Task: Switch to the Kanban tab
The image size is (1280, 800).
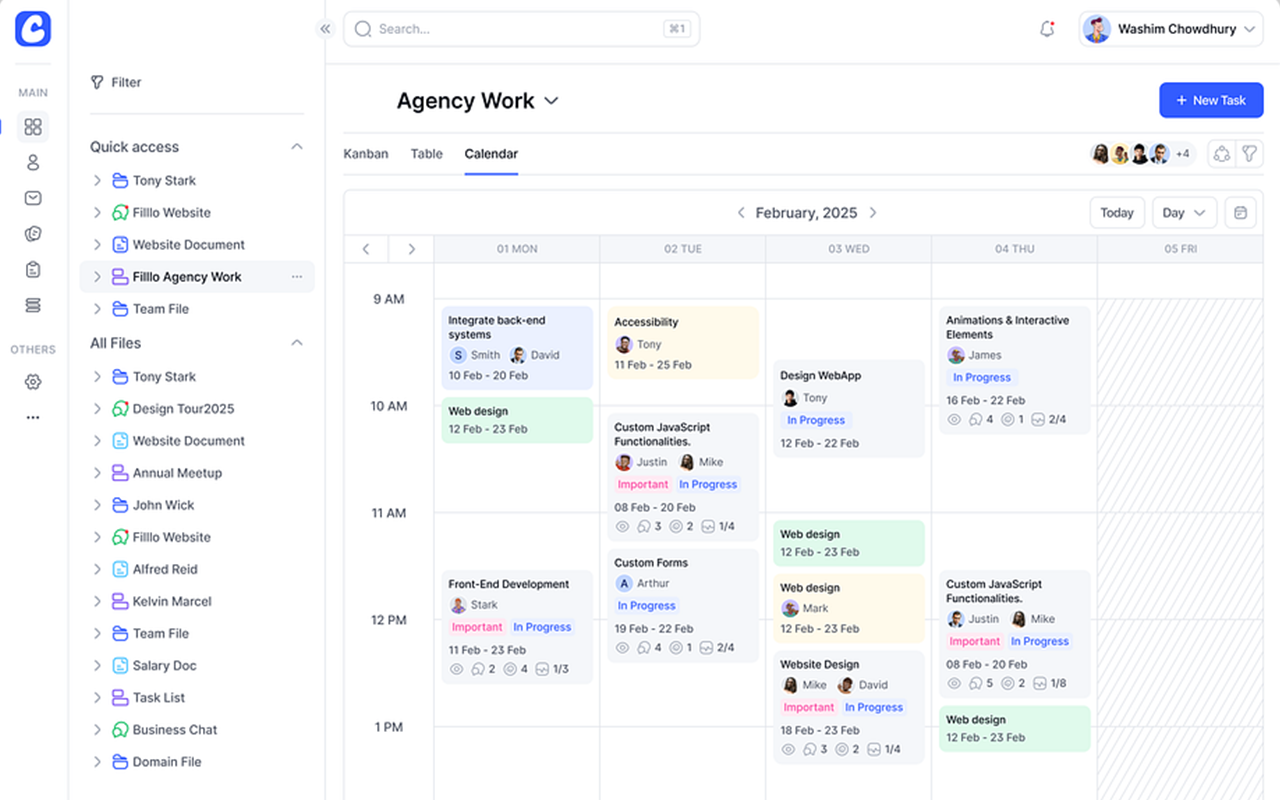Action: point(366,154)
